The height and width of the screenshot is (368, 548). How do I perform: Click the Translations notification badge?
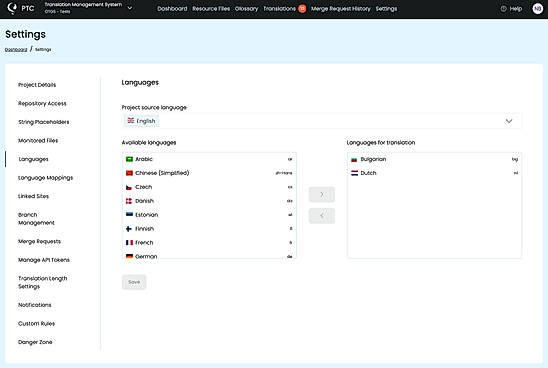point(302,9)
